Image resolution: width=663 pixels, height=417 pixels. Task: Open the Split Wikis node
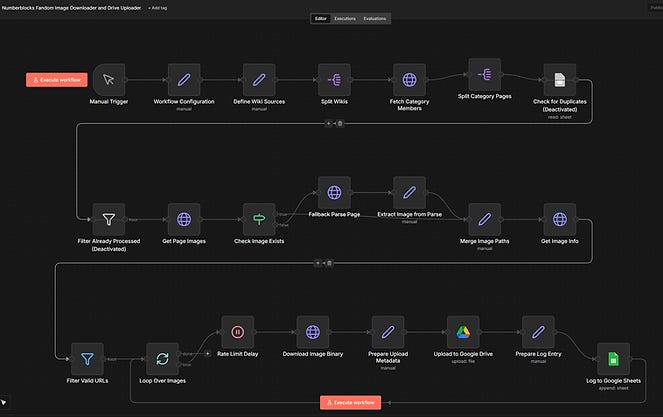(x=334, y=80)
